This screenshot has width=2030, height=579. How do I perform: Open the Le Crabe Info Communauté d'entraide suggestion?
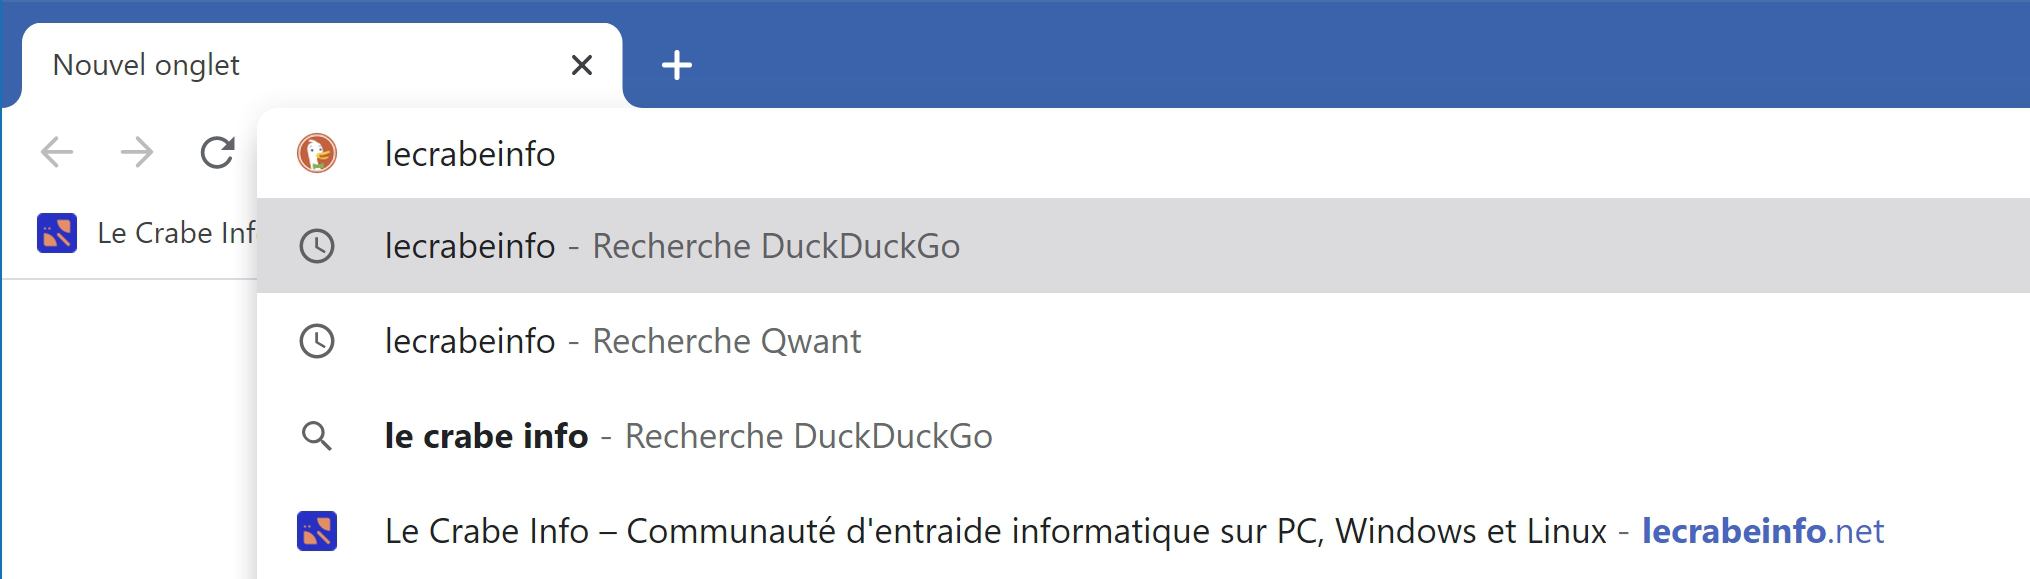coord(1143,531)
